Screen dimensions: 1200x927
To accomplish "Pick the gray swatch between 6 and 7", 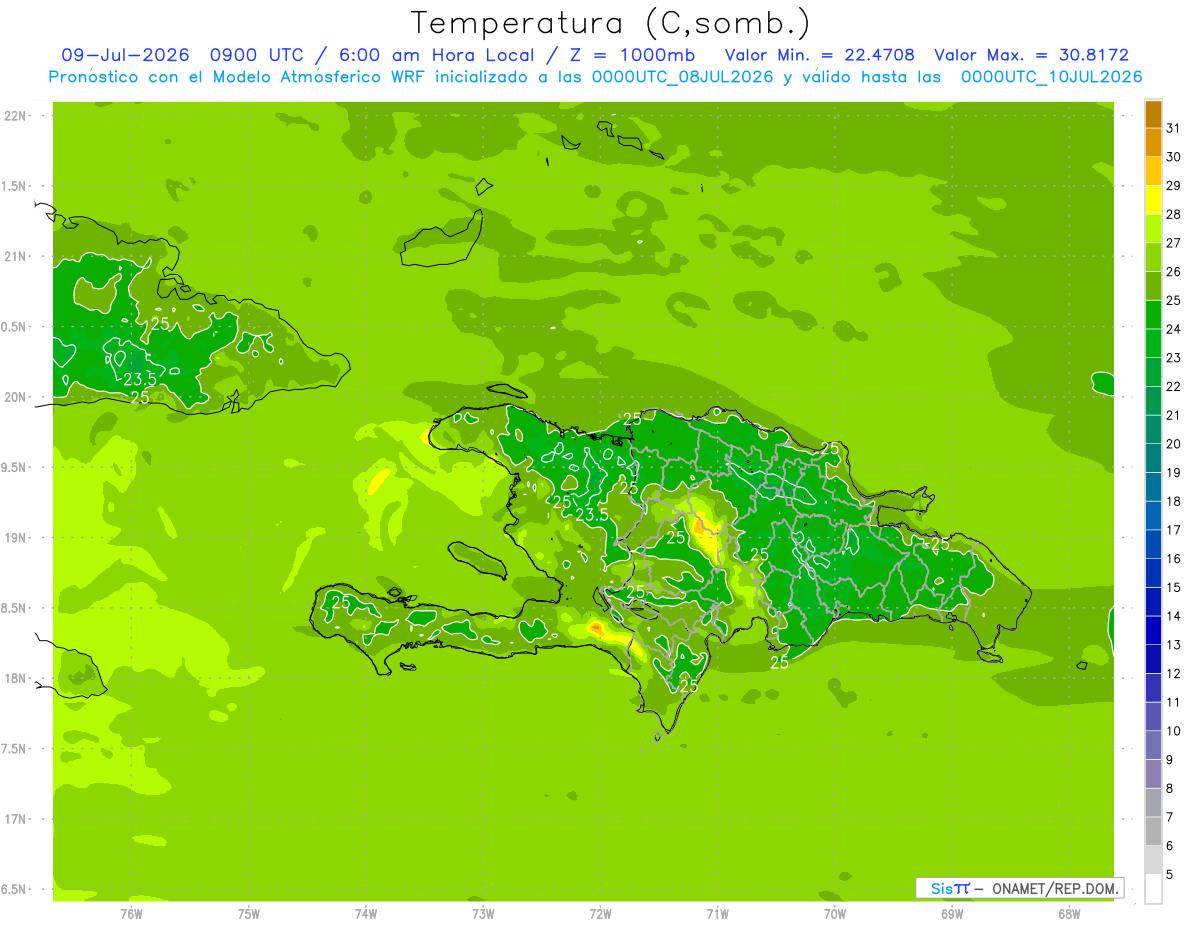I will pyautogui.click(x=1153, y=831).
